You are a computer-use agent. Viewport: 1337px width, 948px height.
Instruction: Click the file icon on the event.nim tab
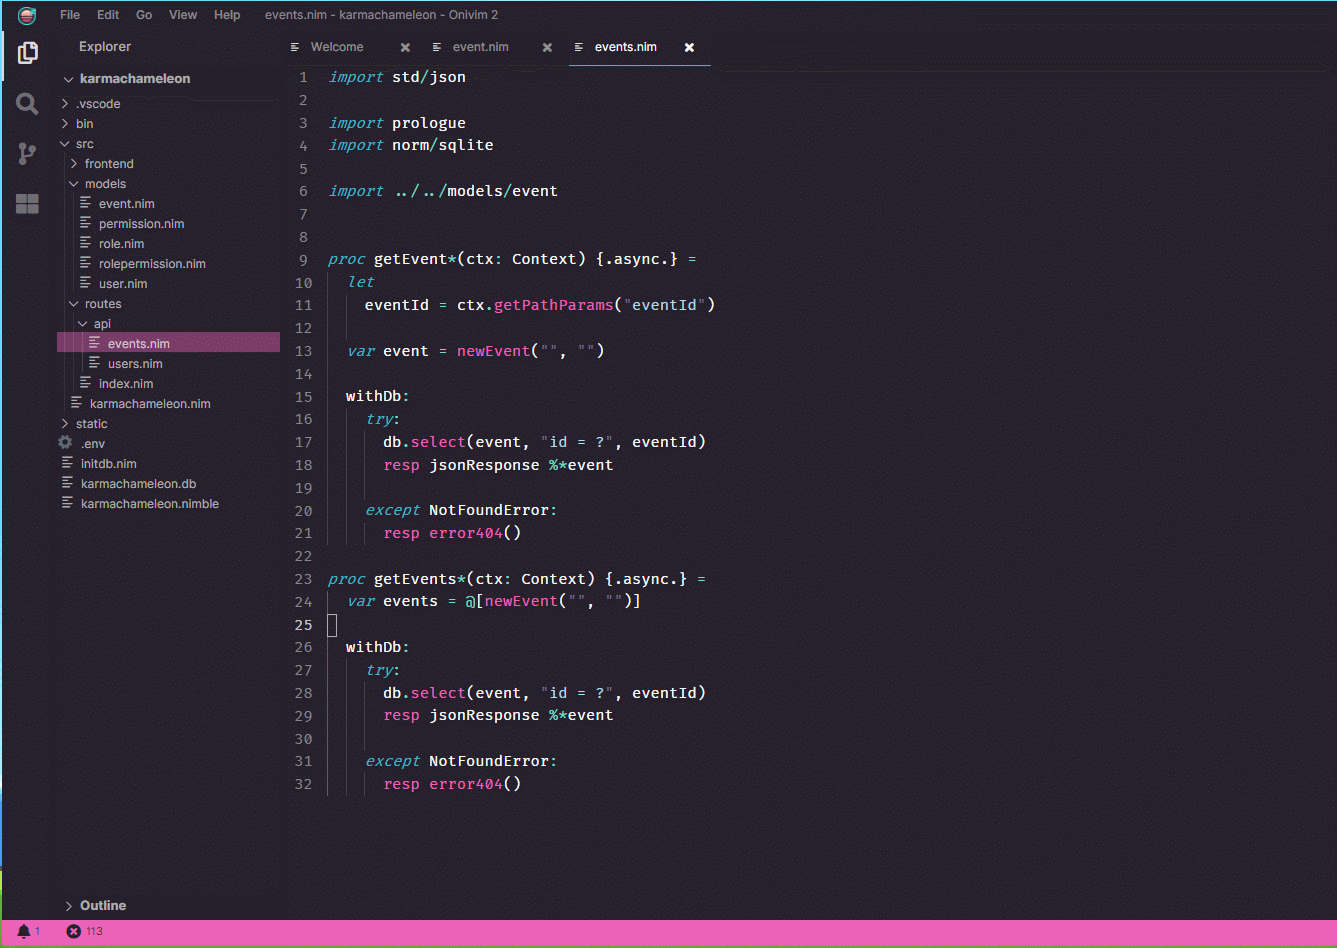click(x=437, y=47)
